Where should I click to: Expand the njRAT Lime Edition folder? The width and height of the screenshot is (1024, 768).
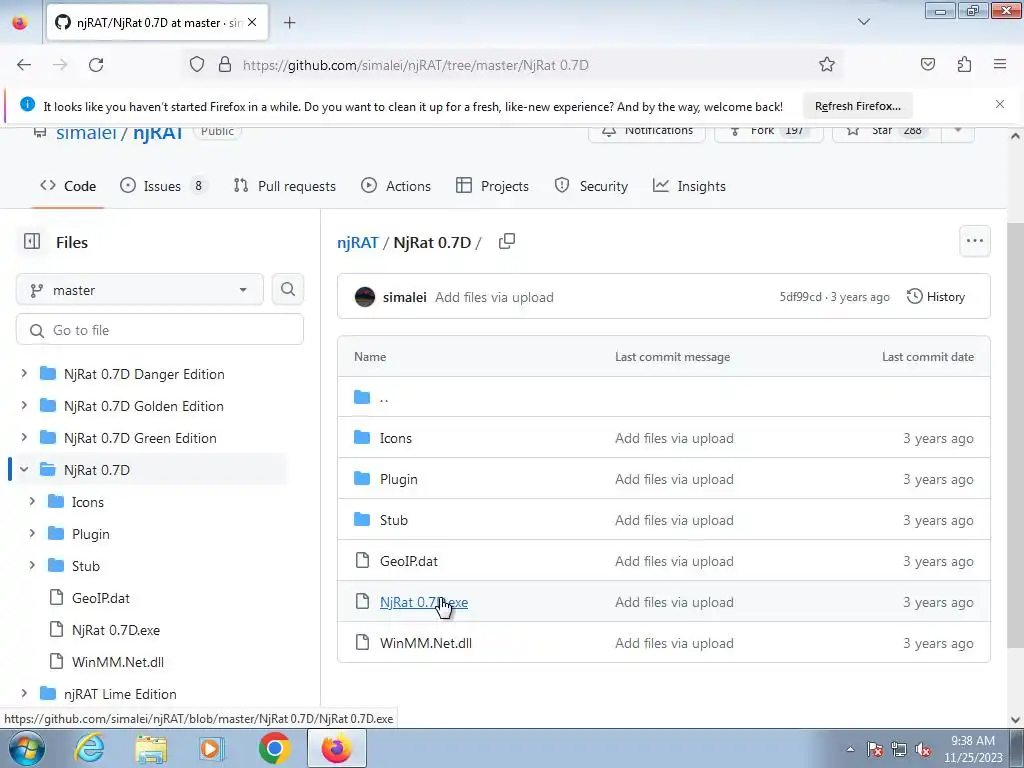coord(24,694)
